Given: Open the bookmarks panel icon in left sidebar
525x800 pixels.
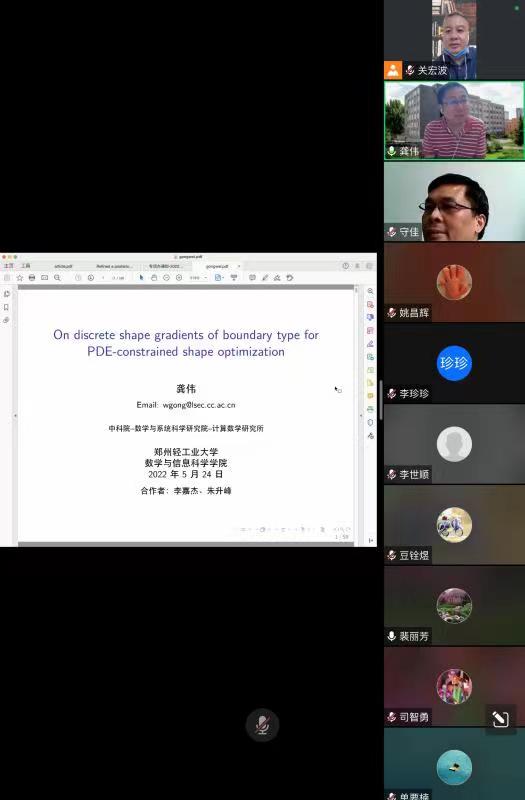Looking at the screenshot, I should click(6, 307).
